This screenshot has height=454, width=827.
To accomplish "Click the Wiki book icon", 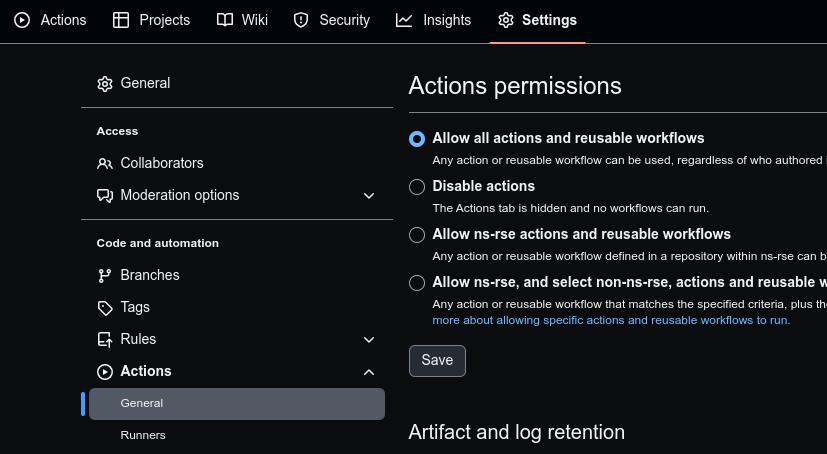I will pos(225,20).
